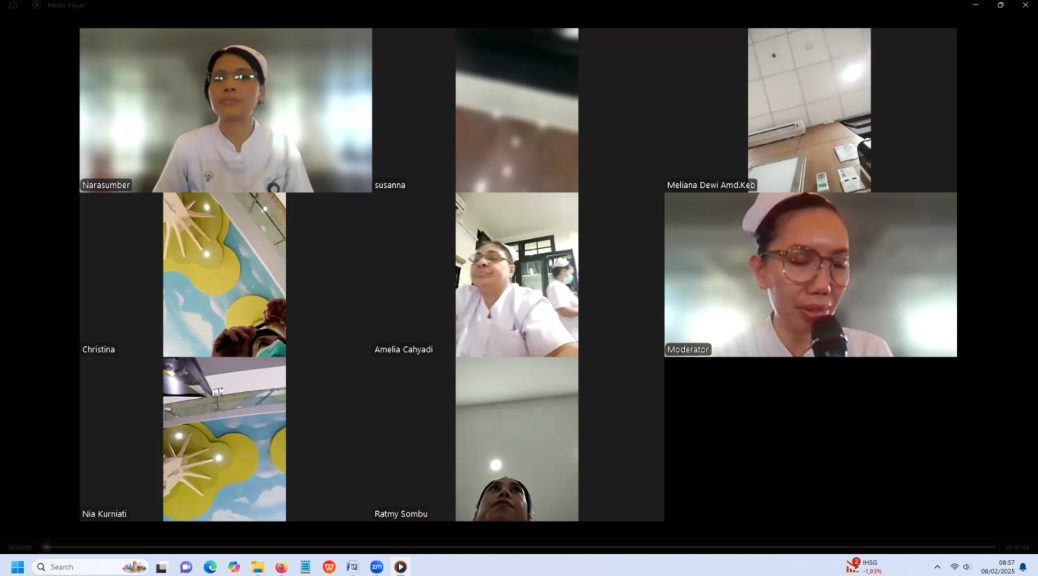Click the playback seek bar

[x=520, y=547]
